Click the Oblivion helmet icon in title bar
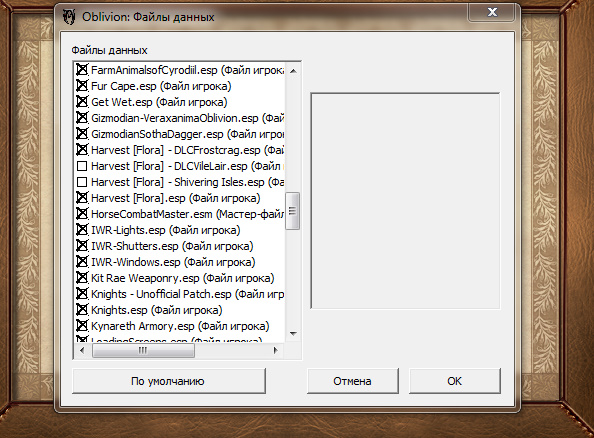Viewport: 594px width, 438px height. [x=69, y=17]
